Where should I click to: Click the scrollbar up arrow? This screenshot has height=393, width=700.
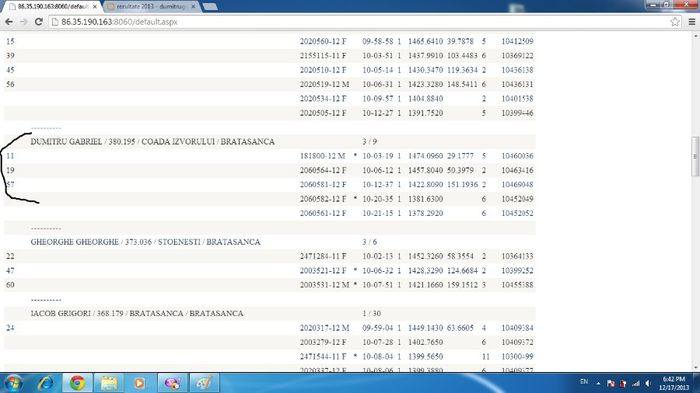[695, 36]
